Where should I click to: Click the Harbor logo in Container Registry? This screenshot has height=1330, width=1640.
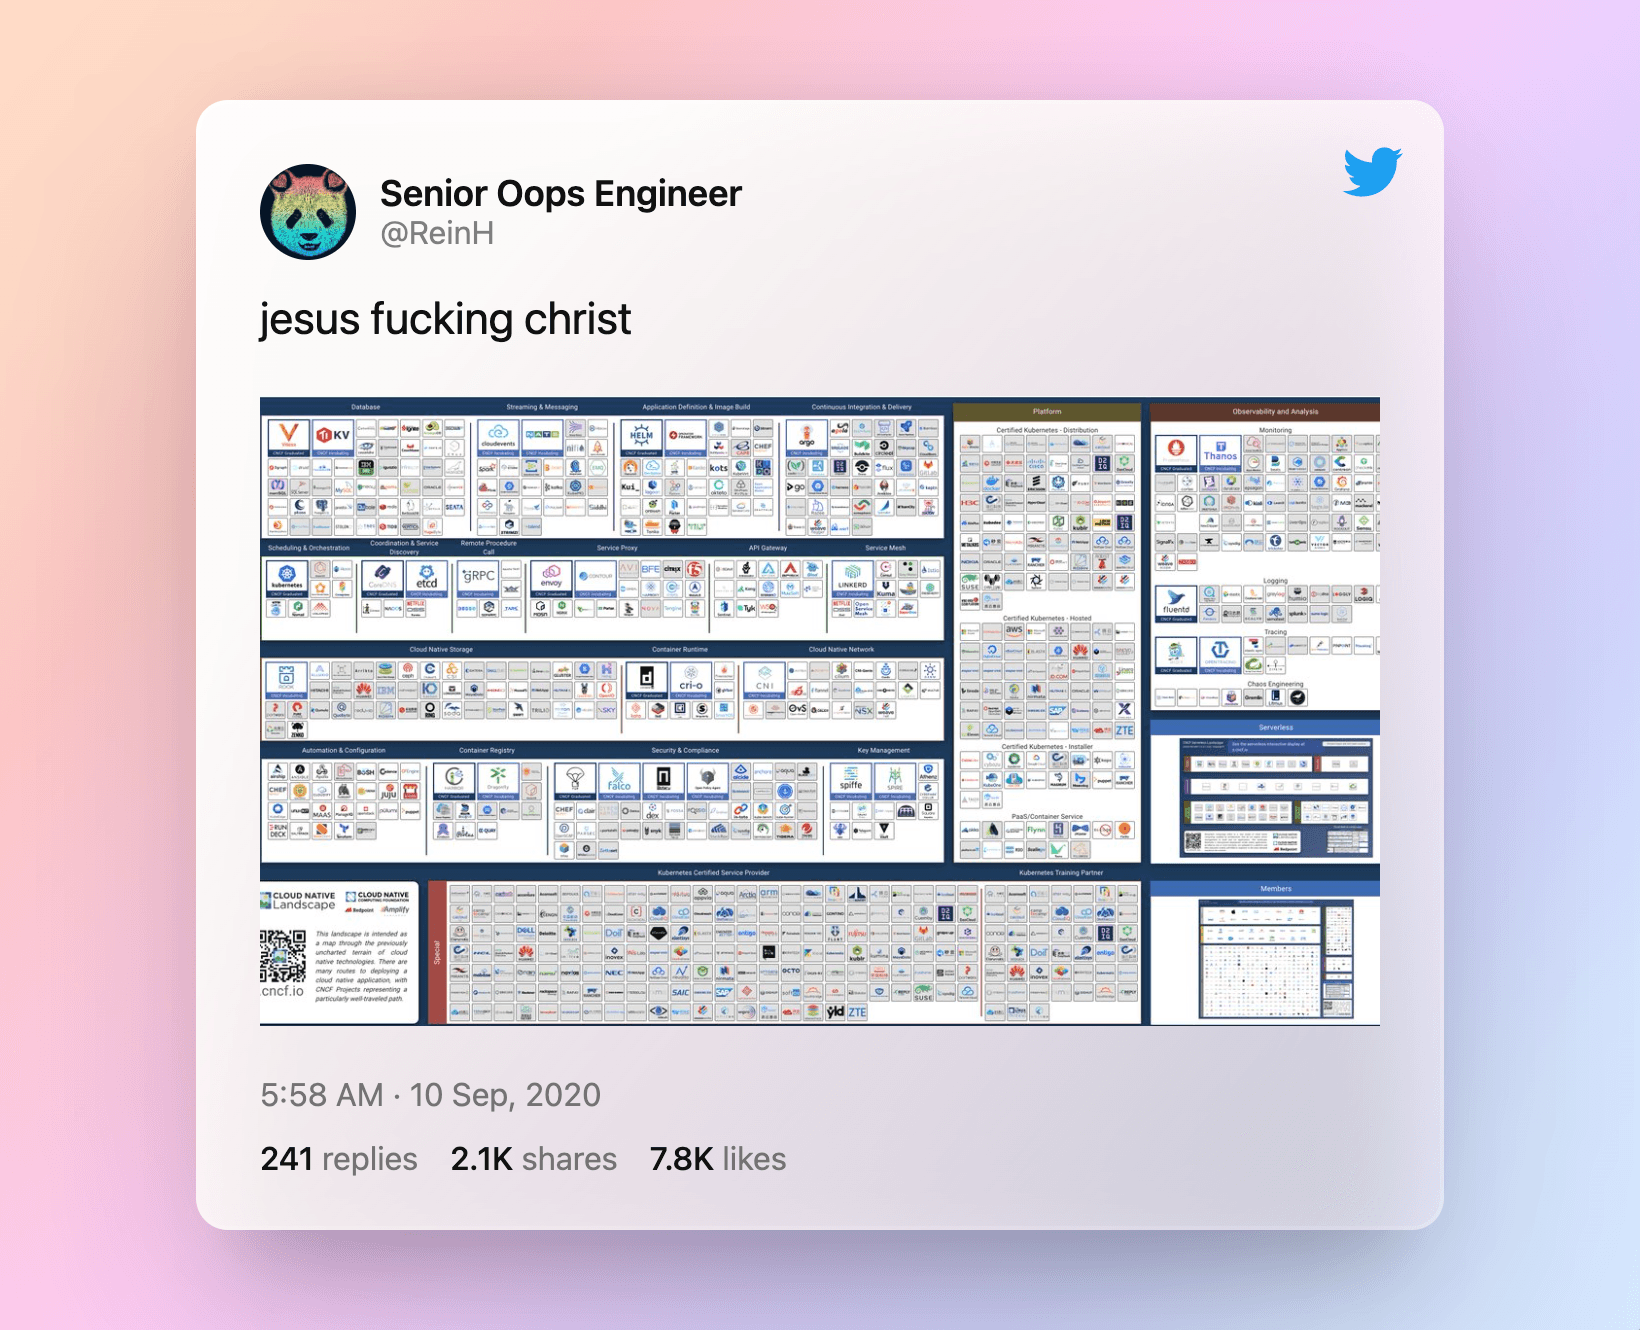point(454,782)
